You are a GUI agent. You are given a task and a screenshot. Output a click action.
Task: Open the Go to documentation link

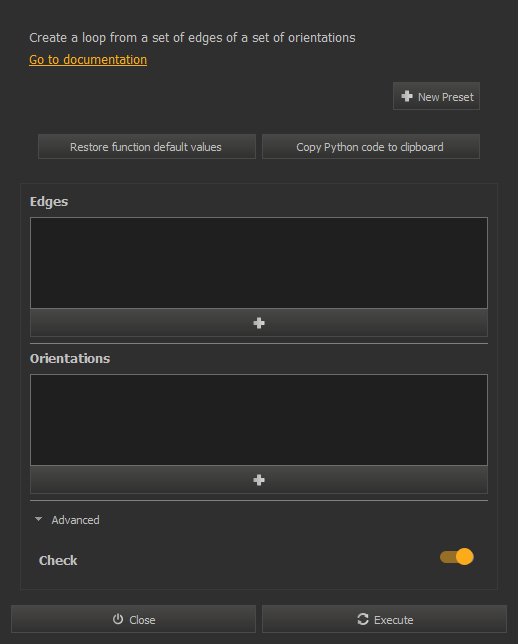click(x=88, y=60)
